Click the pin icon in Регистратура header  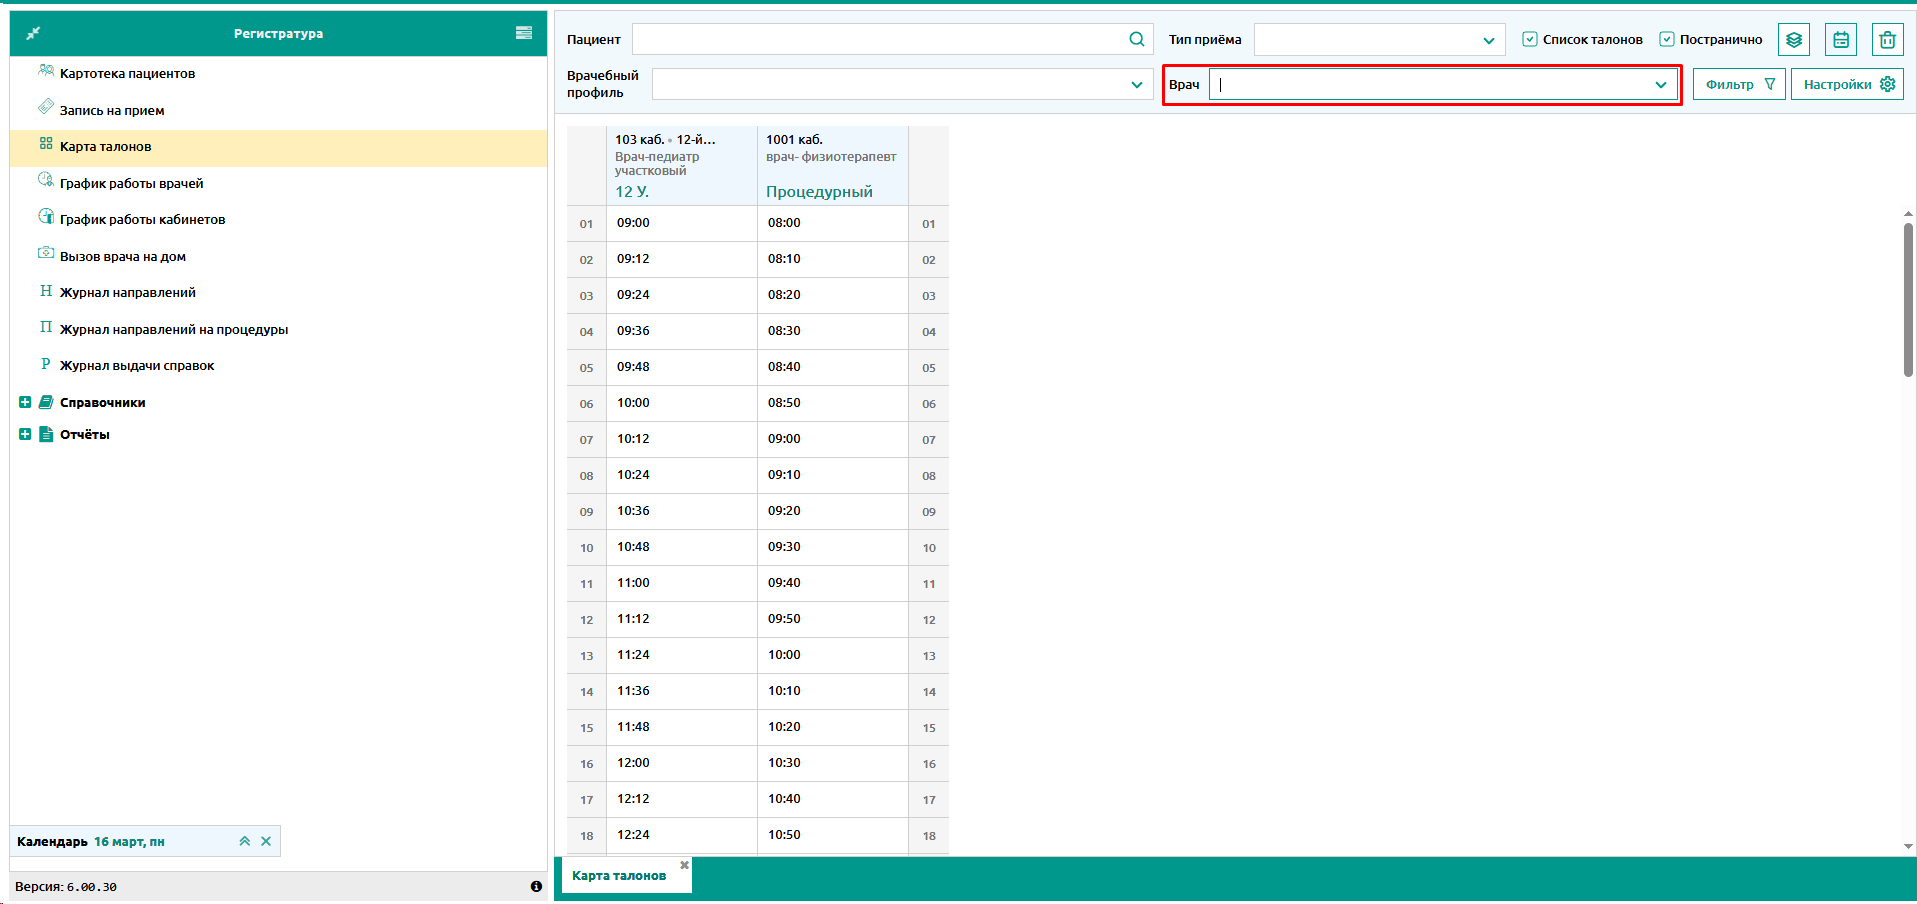[33, 34]
